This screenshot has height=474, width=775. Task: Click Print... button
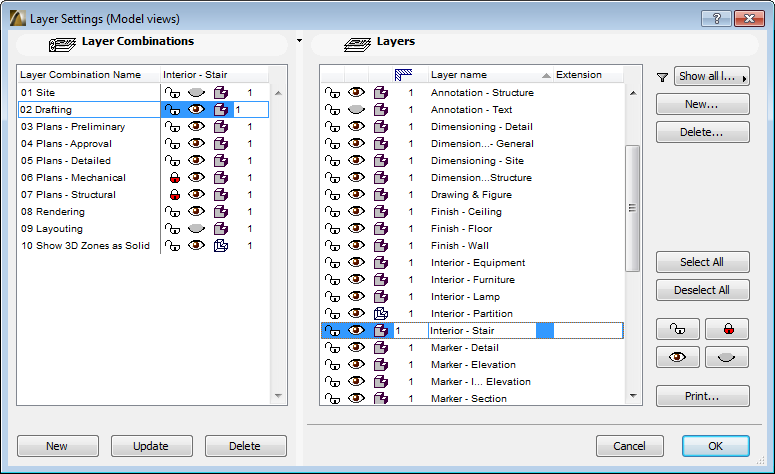coord(702,396)
